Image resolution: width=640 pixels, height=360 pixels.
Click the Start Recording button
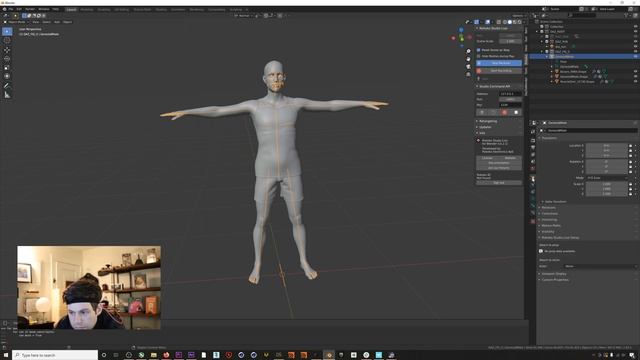click(499, 71)
